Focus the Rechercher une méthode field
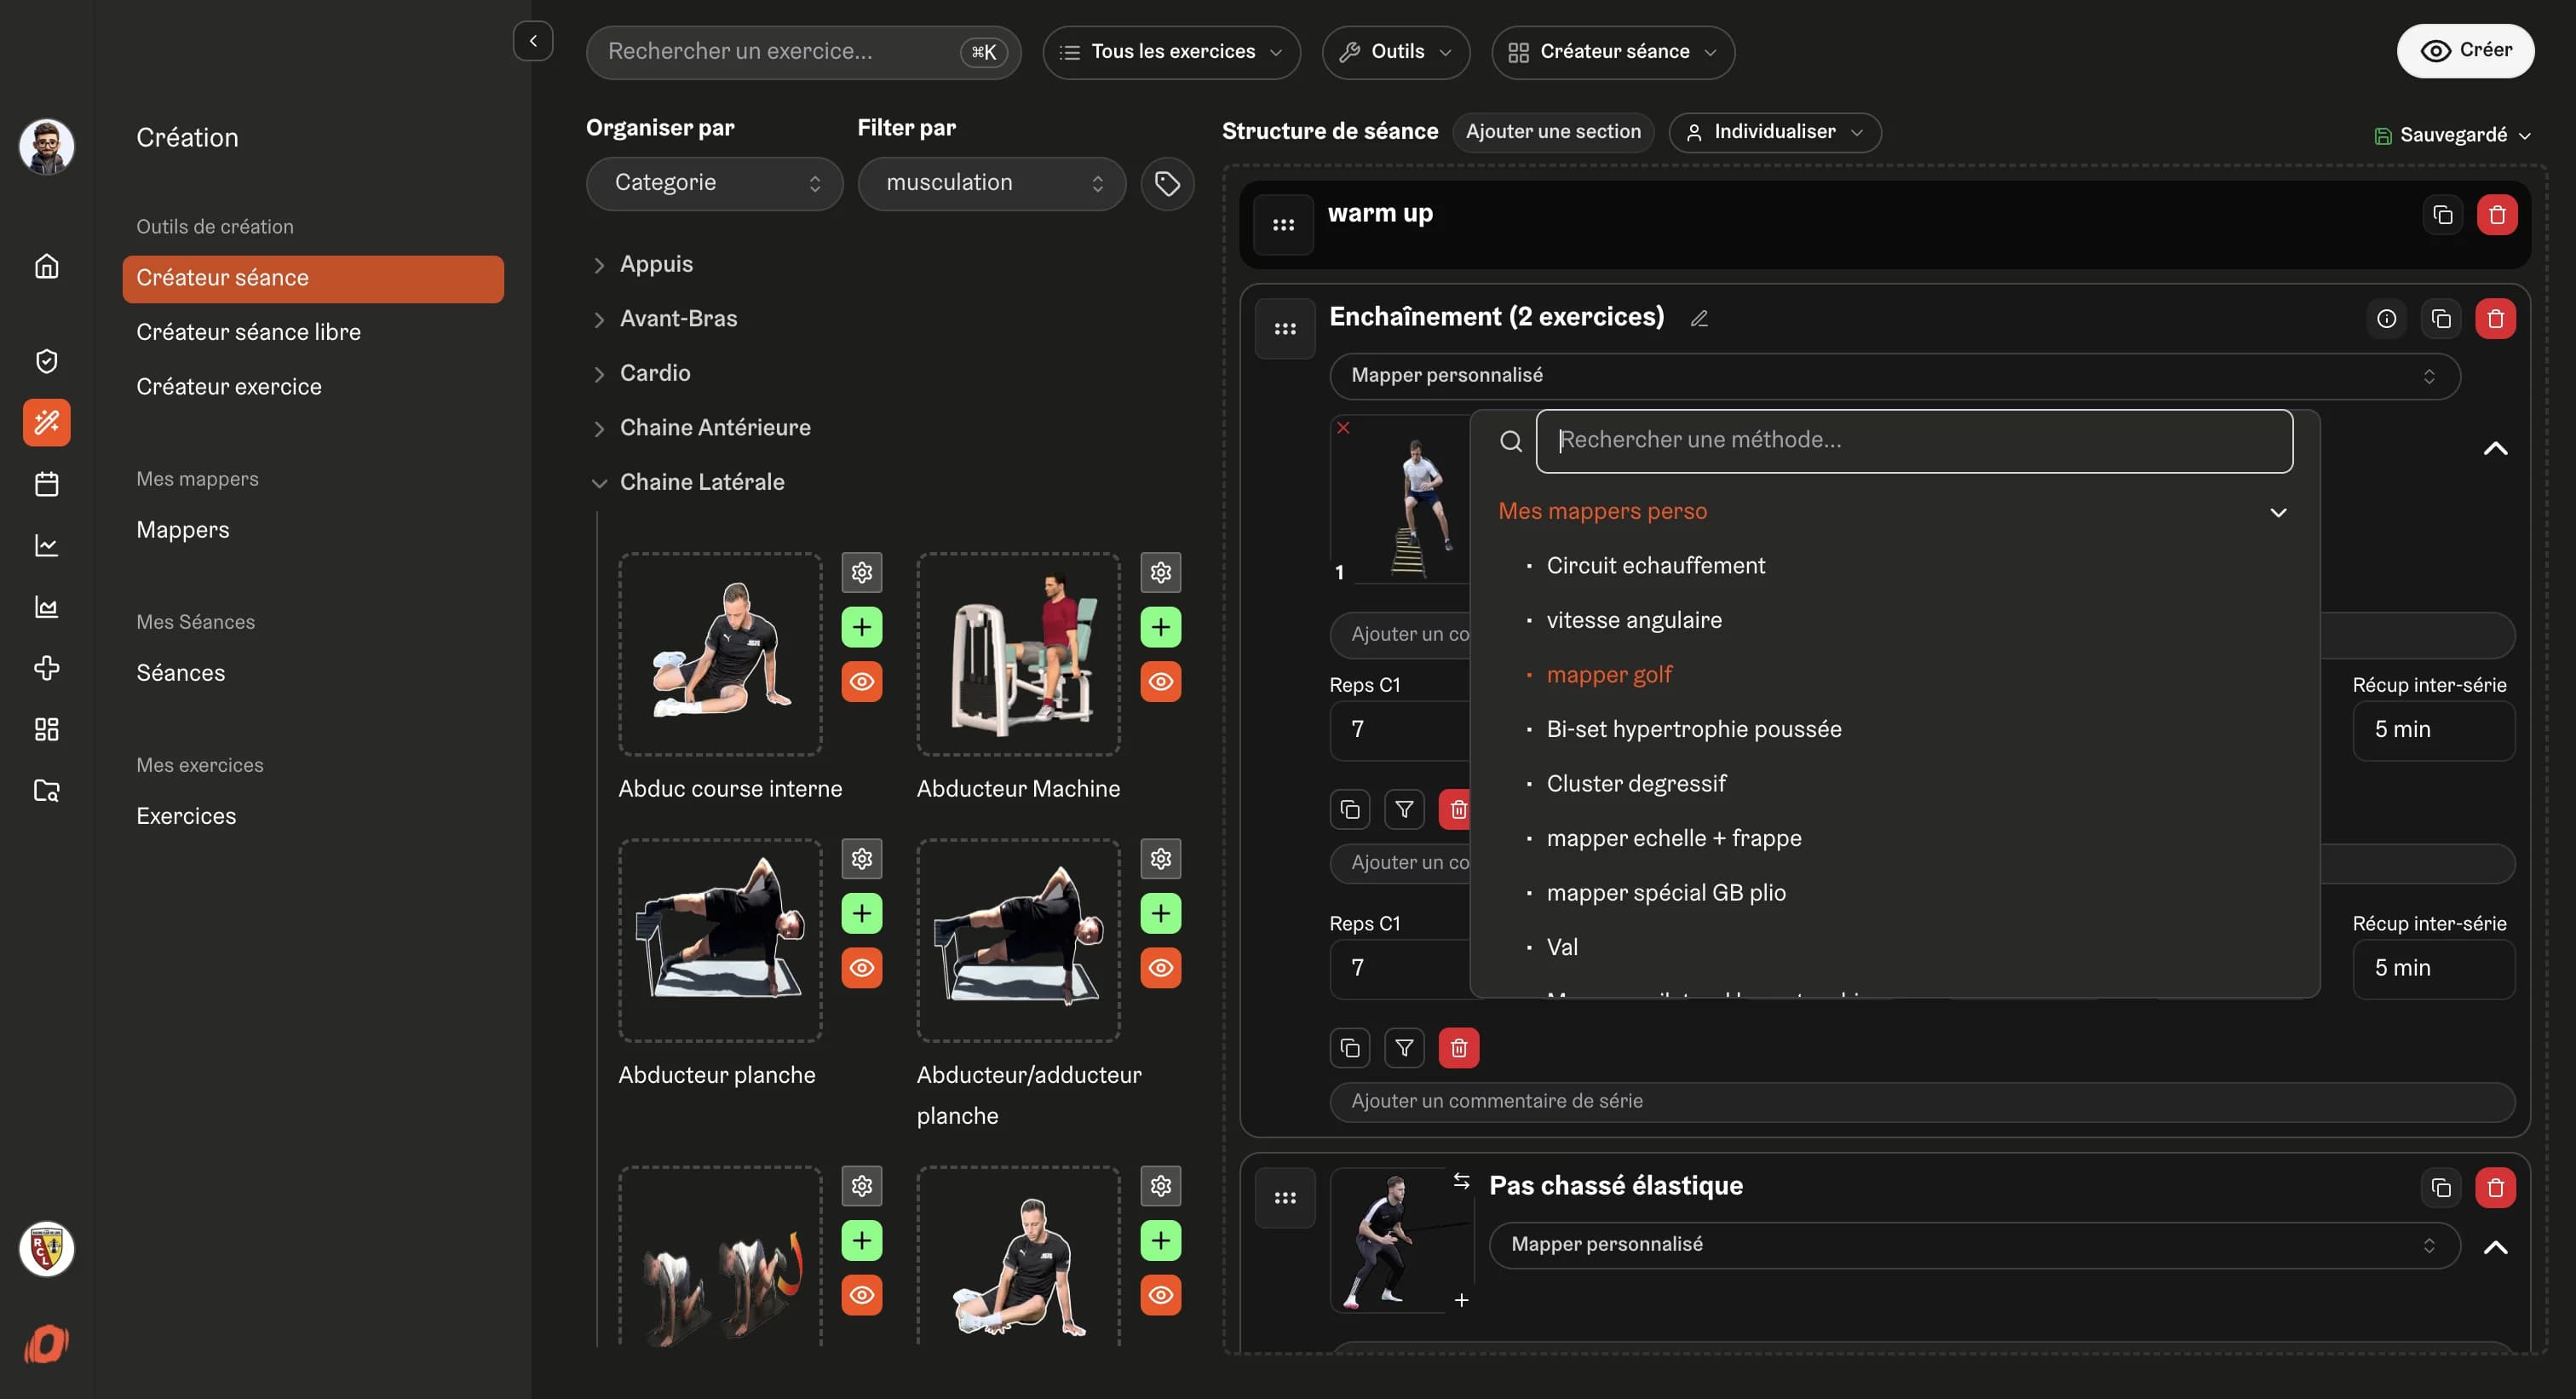This screenshot has height=1399, width=2576. click(1913, 441)
